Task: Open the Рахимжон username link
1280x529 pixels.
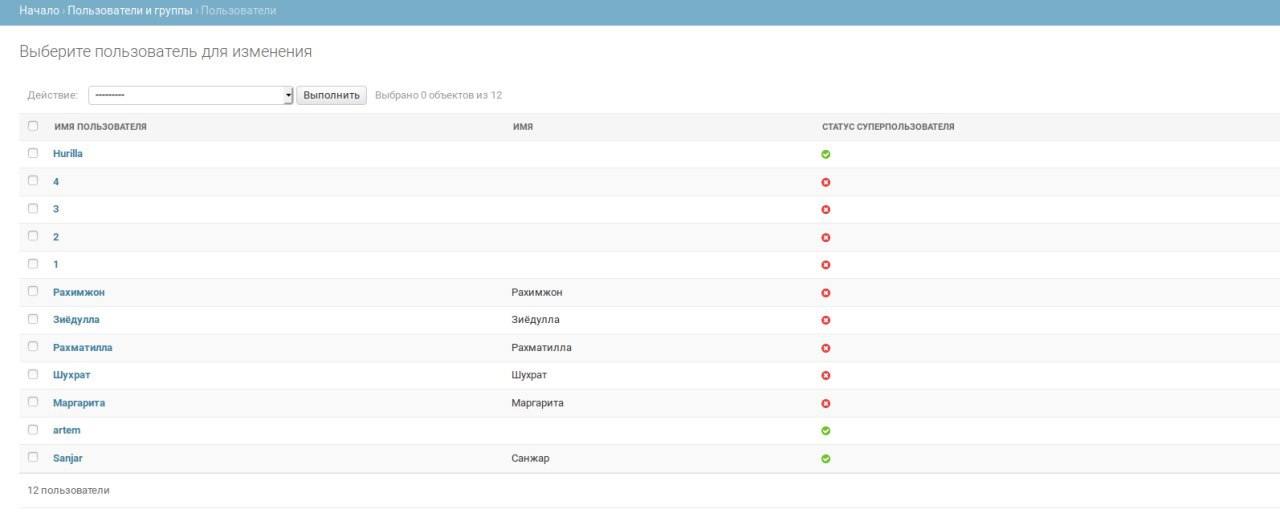Action: [79, 292]
